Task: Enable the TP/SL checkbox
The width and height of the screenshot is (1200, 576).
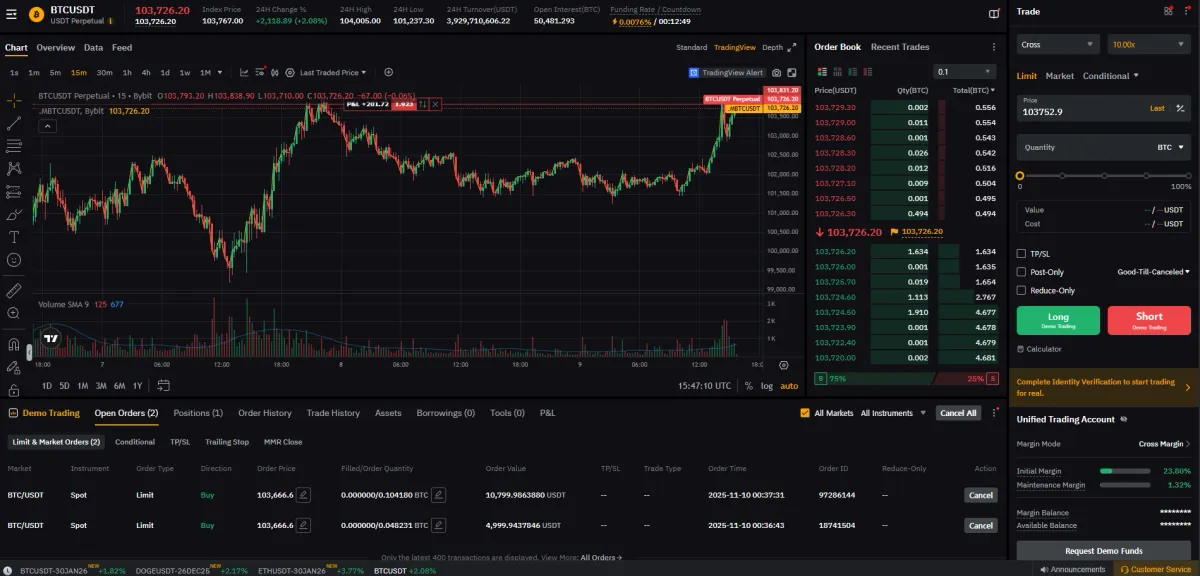Action: point(1021,254)
